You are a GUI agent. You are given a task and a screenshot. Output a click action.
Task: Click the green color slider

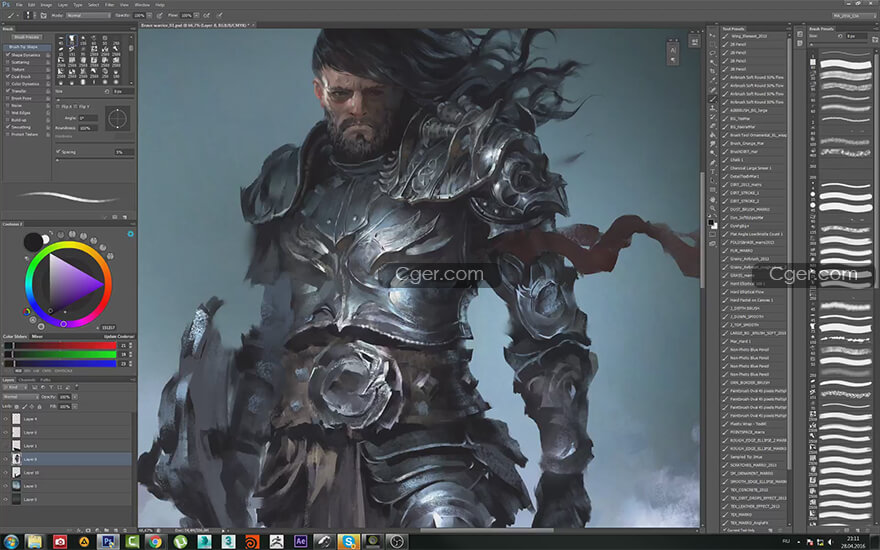pyautogui.click(x=60, y=354)
